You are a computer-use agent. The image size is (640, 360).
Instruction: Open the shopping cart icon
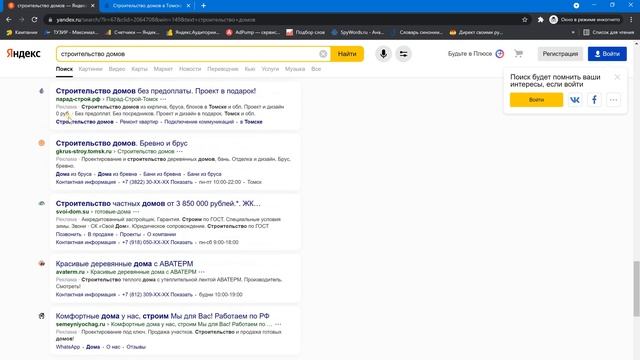(518, 53)
